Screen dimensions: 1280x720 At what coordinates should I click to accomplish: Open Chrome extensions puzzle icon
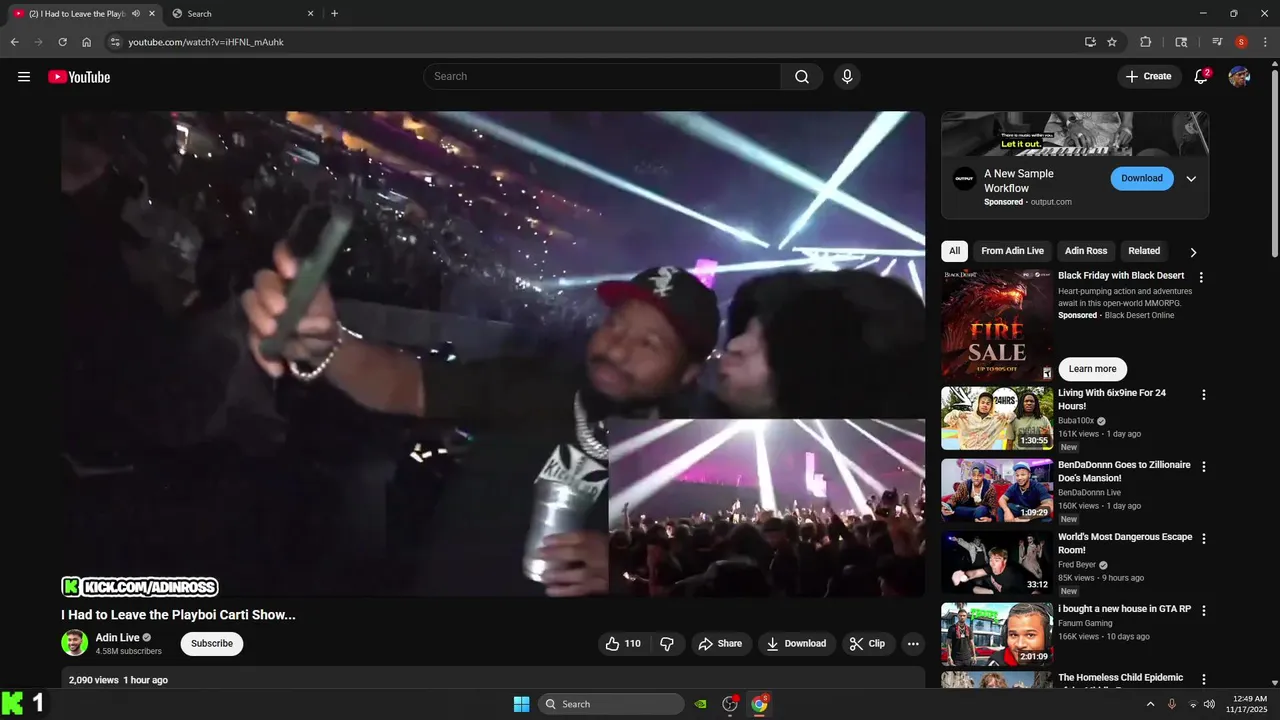[1146, 42]
